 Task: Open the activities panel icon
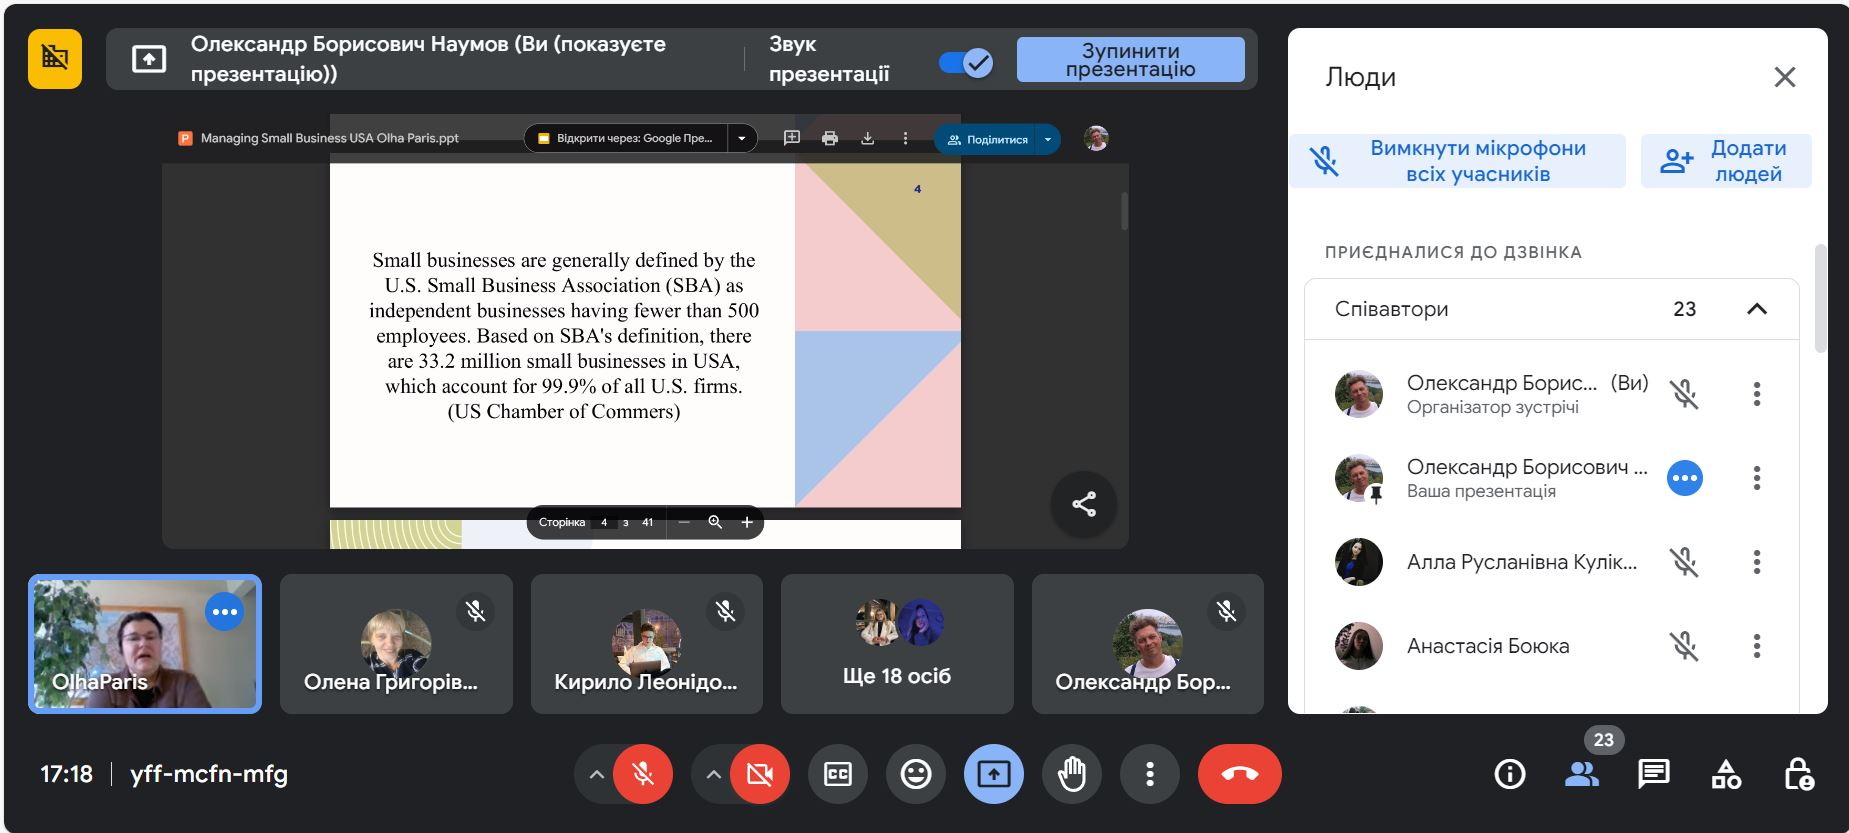1726,774
